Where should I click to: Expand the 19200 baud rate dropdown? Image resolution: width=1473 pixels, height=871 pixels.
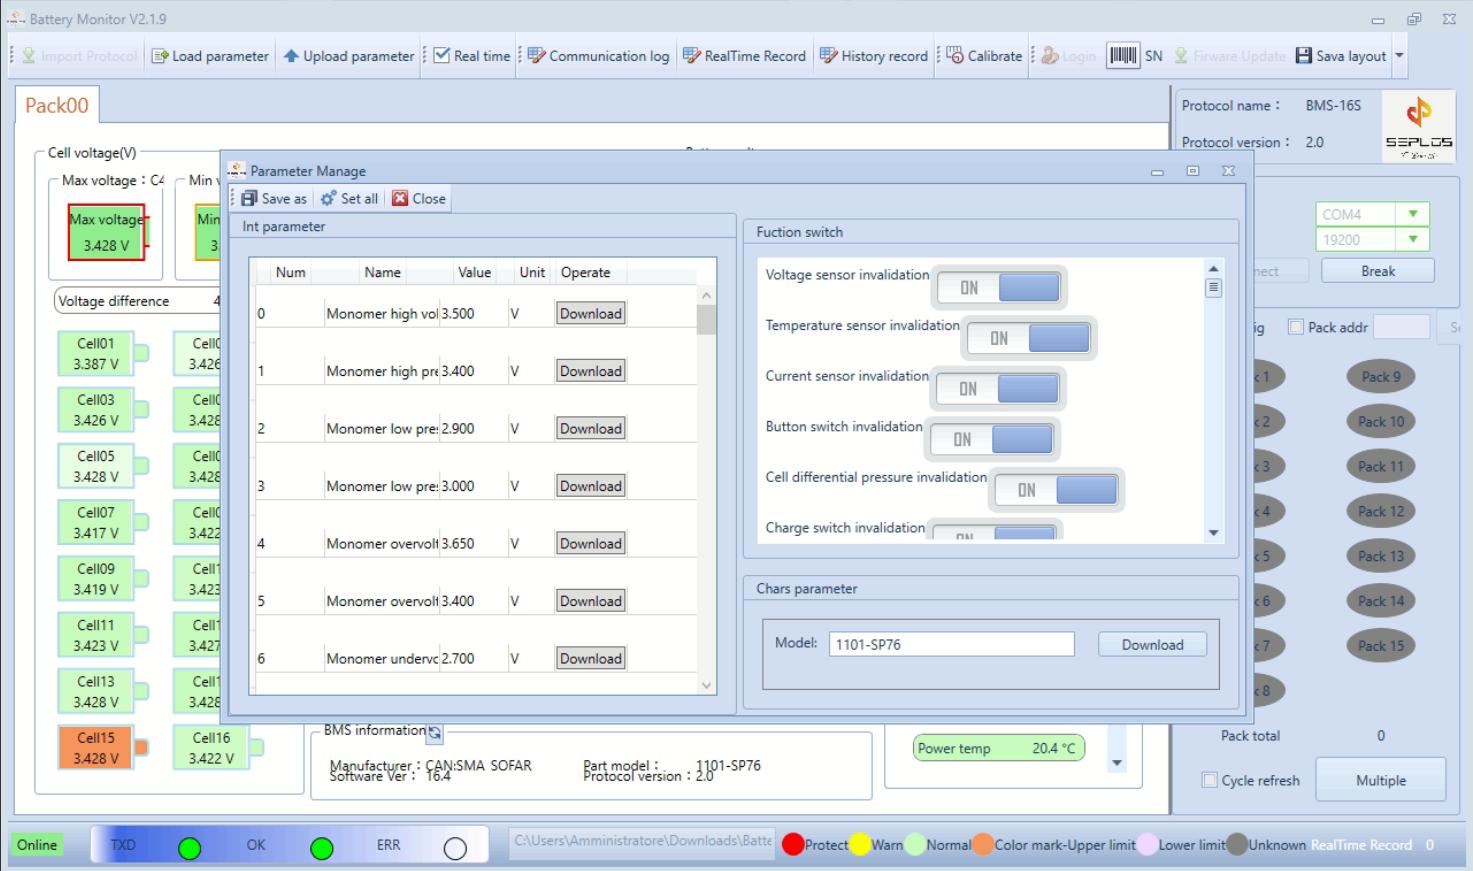1412,239
